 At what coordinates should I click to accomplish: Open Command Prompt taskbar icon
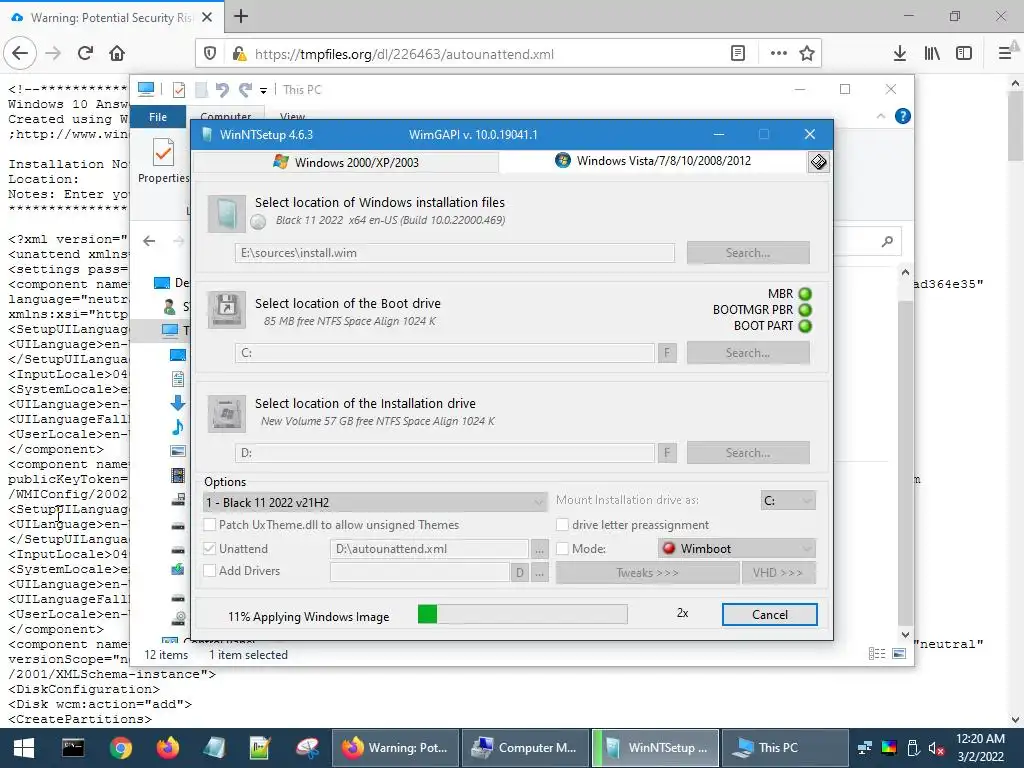coord(72,748)
